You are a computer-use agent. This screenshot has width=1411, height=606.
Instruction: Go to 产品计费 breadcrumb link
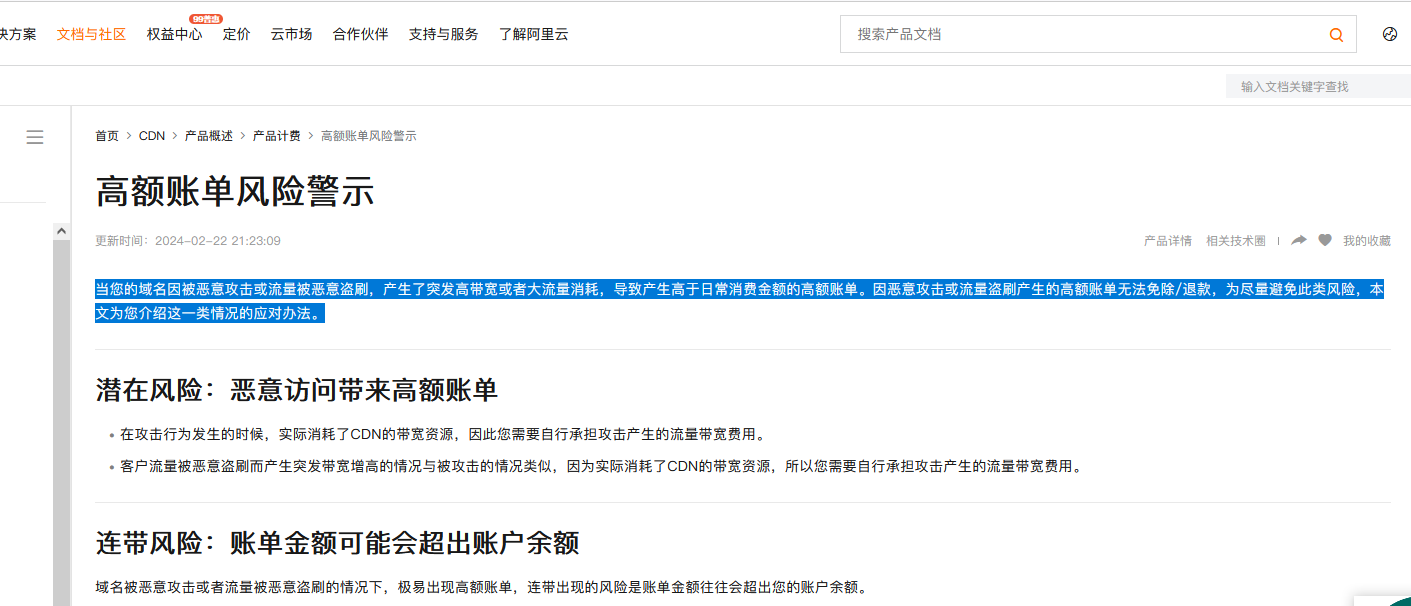pyautogui.click(x=277, y=136)
